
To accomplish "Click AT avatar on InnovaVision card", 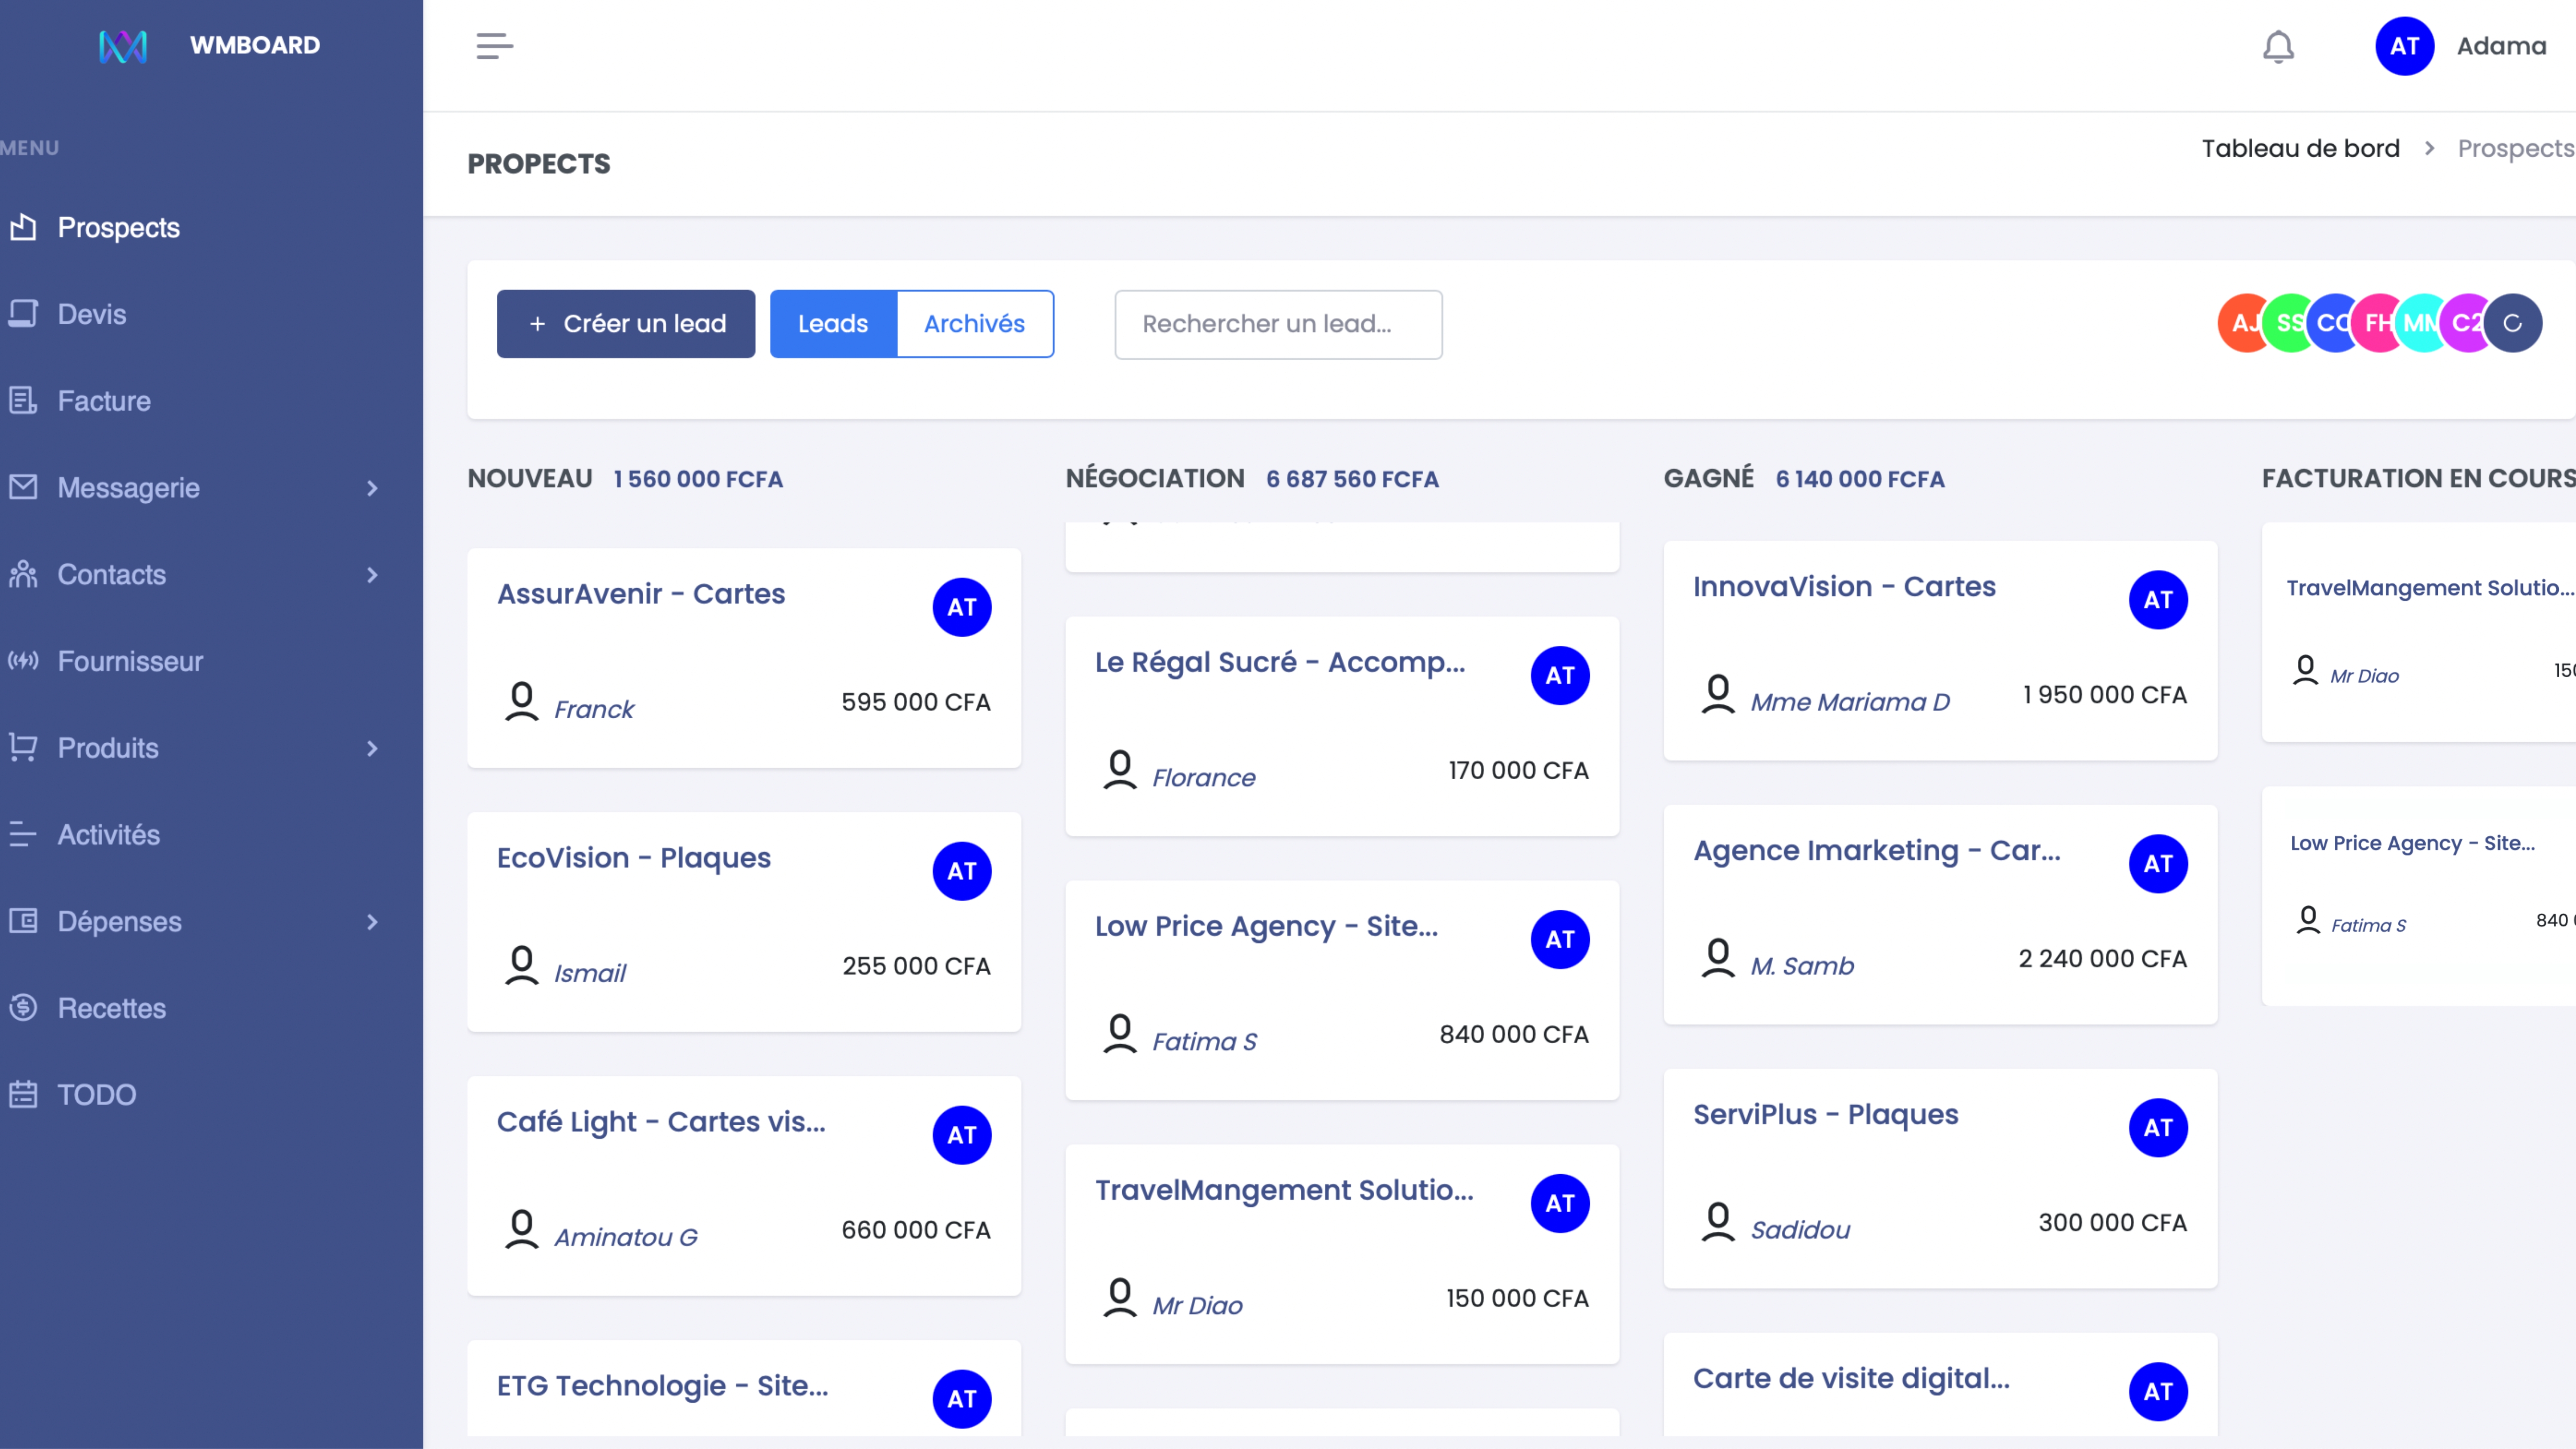I will 2158,600.
